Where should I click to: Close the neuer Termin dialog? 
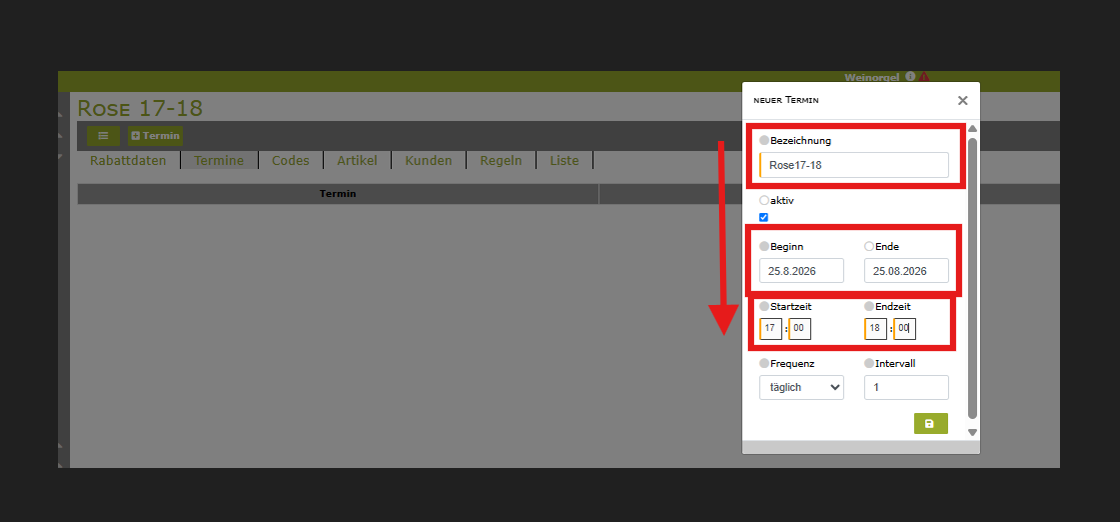[x=963, y=101]
